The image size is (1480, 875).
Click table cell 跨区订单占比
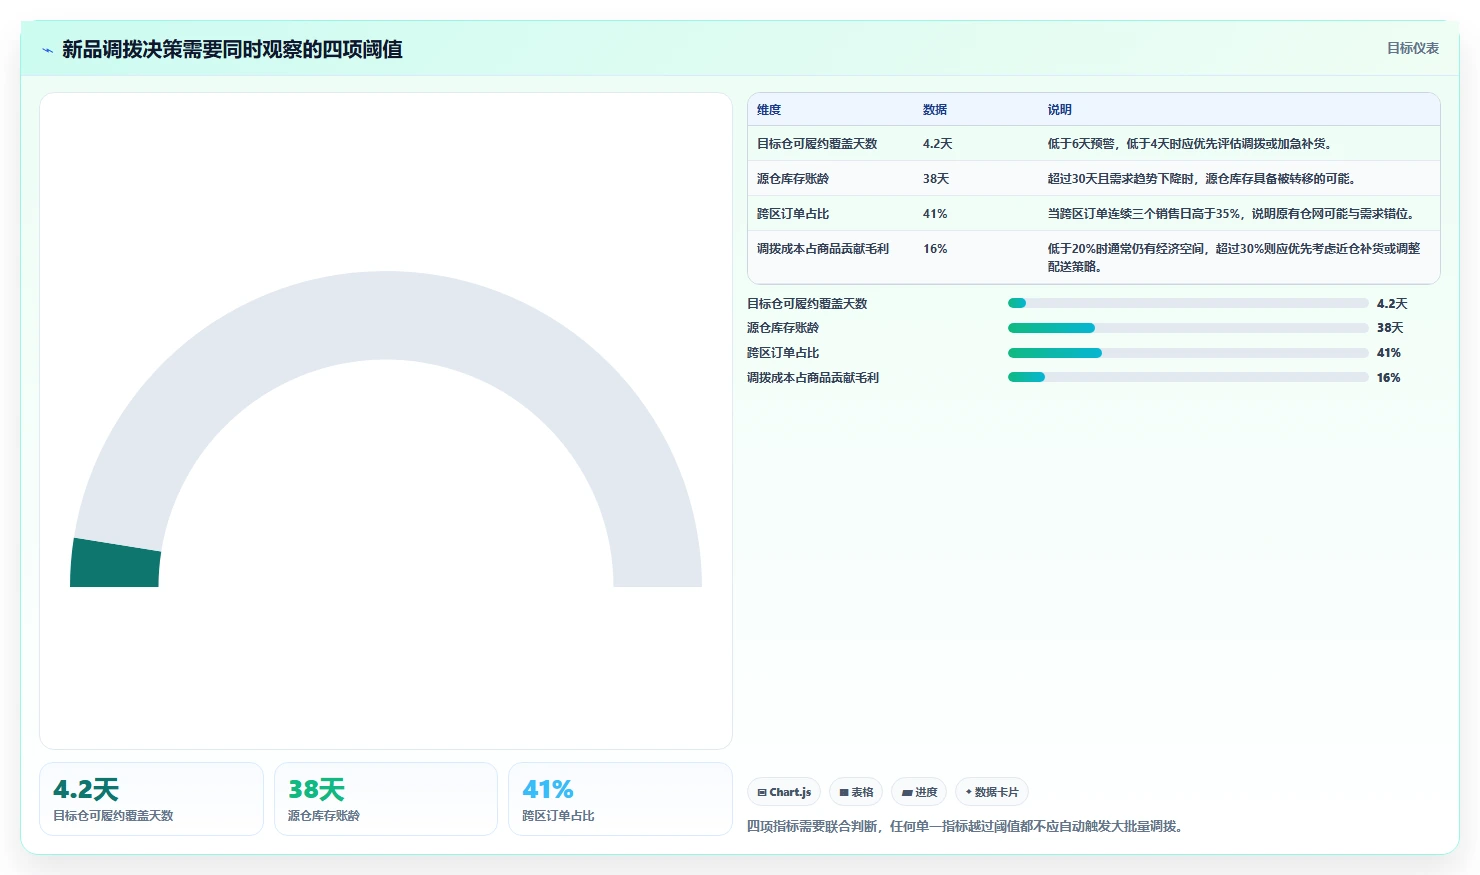click(x=793, y=214)
